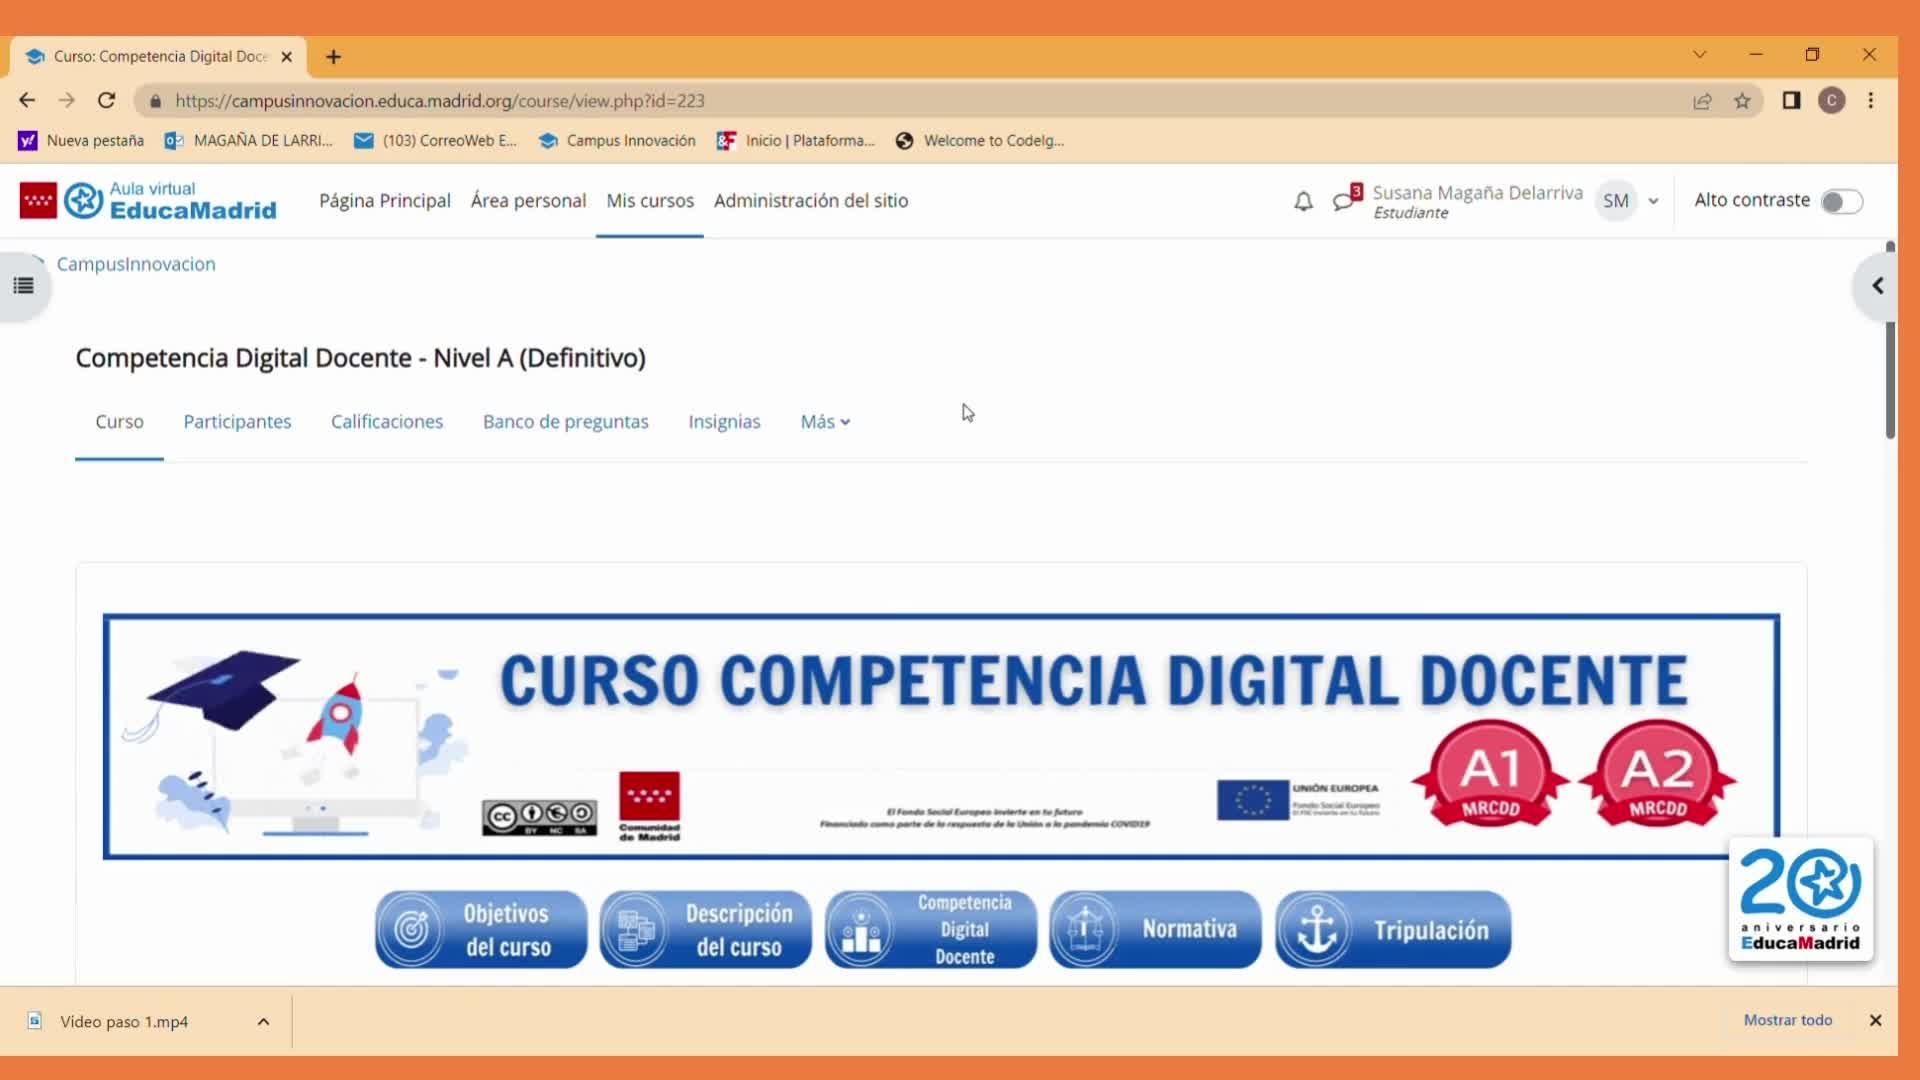Bookmark page with star icon
The image size is (1920, 1080).
[1742, 101]
